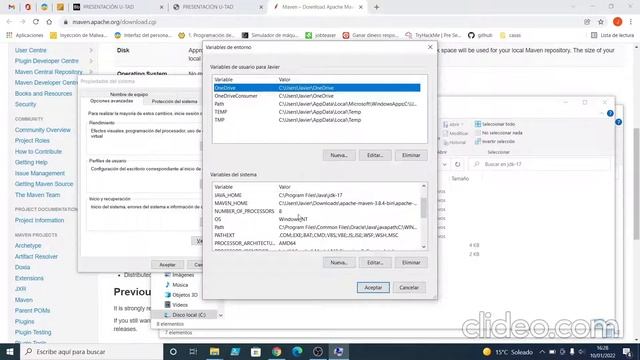This screenshot has width=640, height=360.
Task: Select the system Path variable row
Action: point(316,227)
